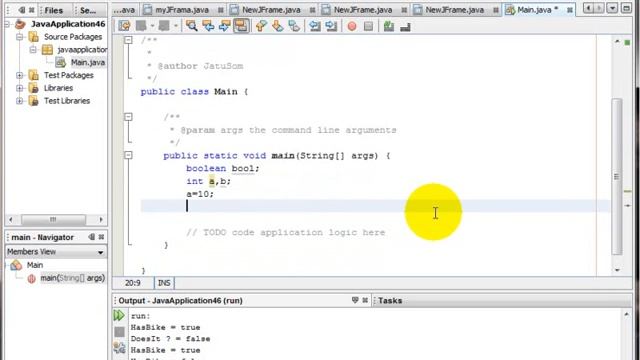Click the greyed Forward navigation icon
Viewport: 640px width, 360px height.
pyautogui.click(x=164, y=27)
